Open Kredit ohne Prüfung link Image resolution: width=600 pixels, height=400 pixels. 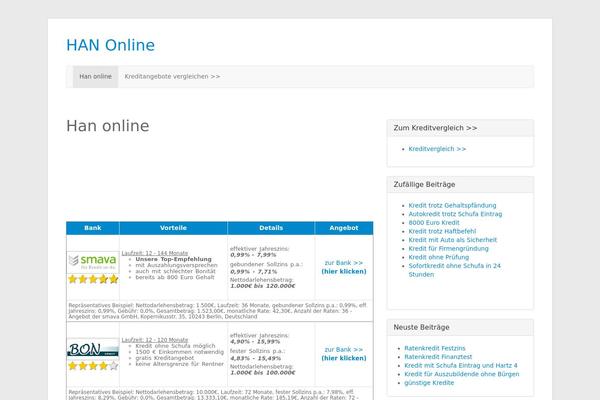(x=439, y=257)
